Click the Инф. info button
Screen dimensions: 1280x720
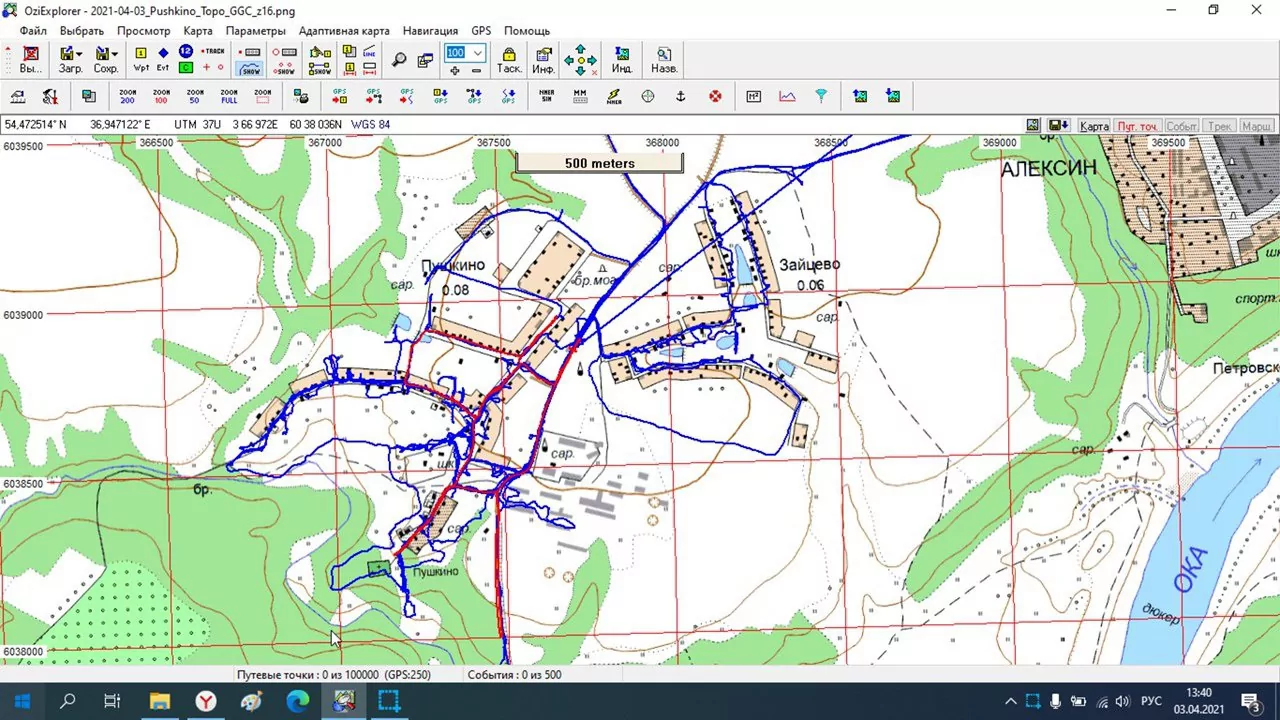pos(544,60)
